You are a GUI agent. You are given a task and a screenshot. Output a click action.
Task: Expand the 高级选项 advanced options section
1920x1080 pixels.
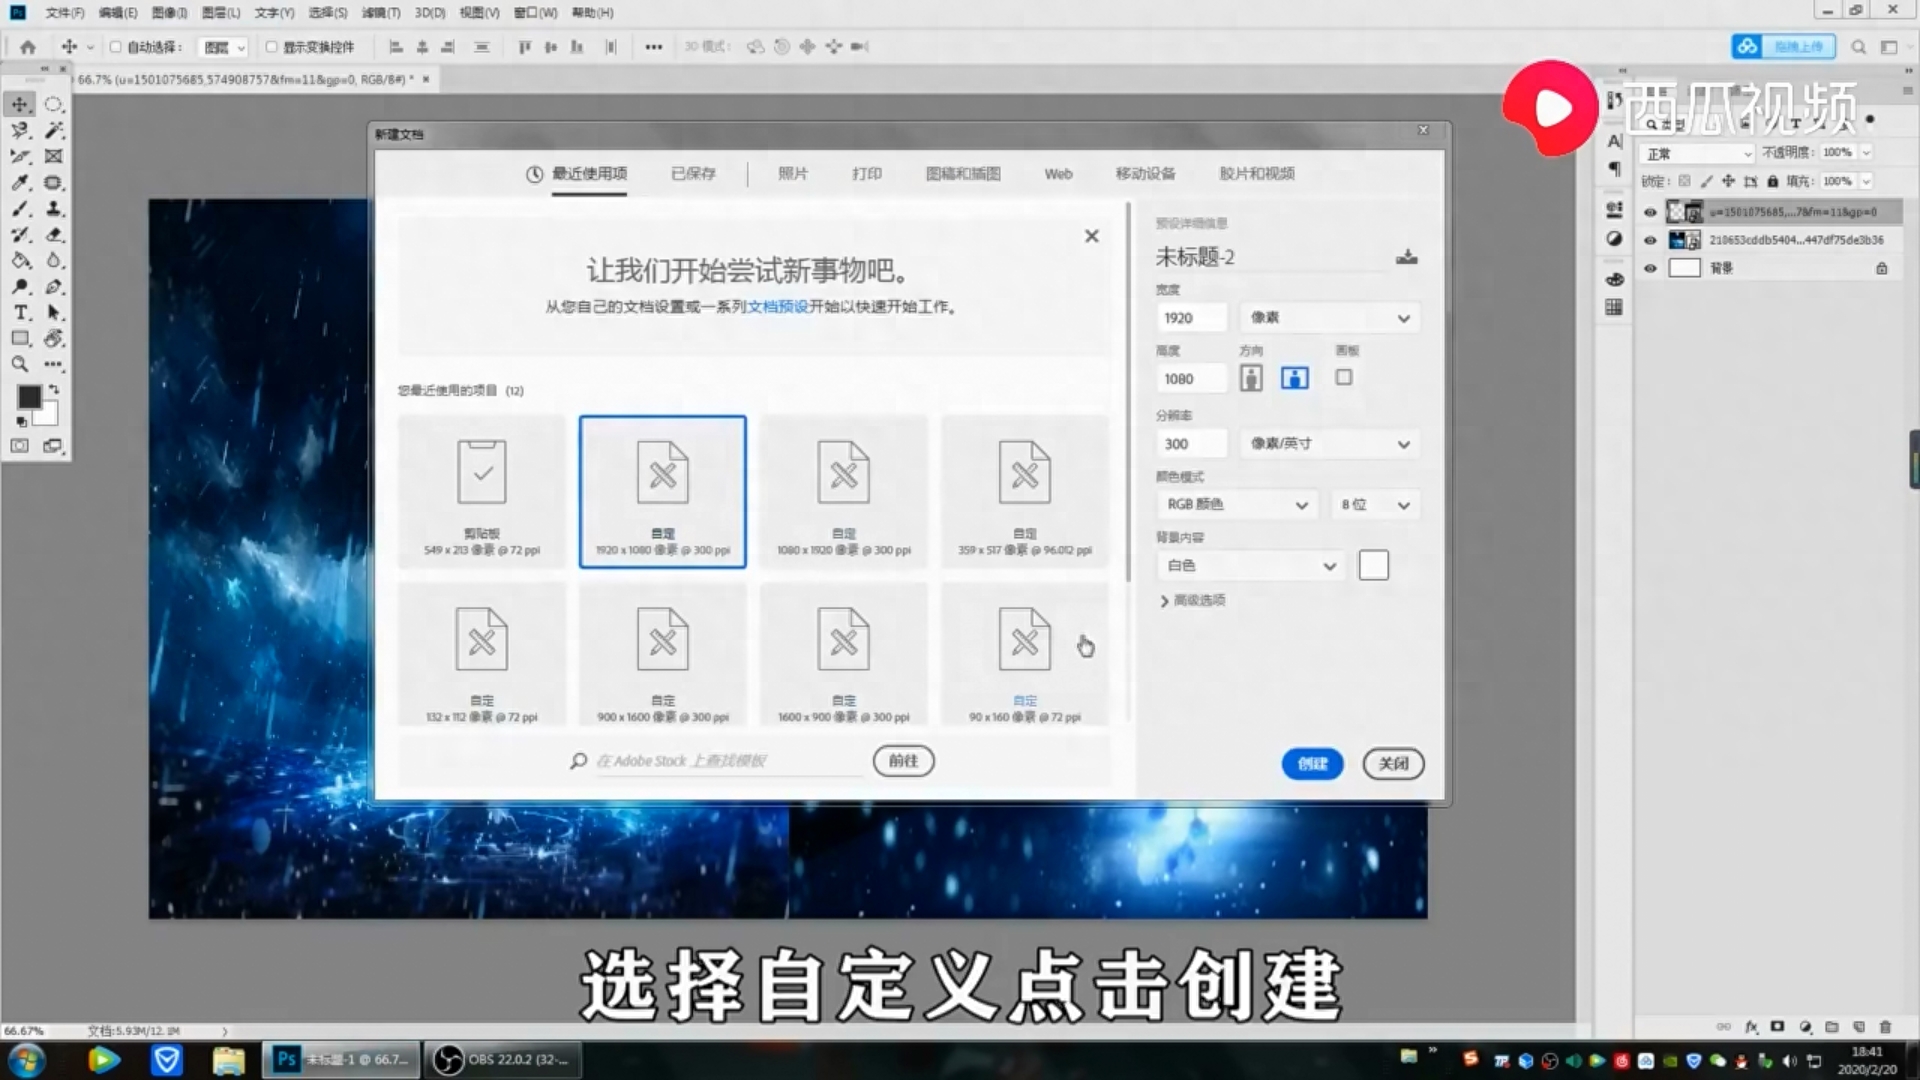(x=1196, y=600)
